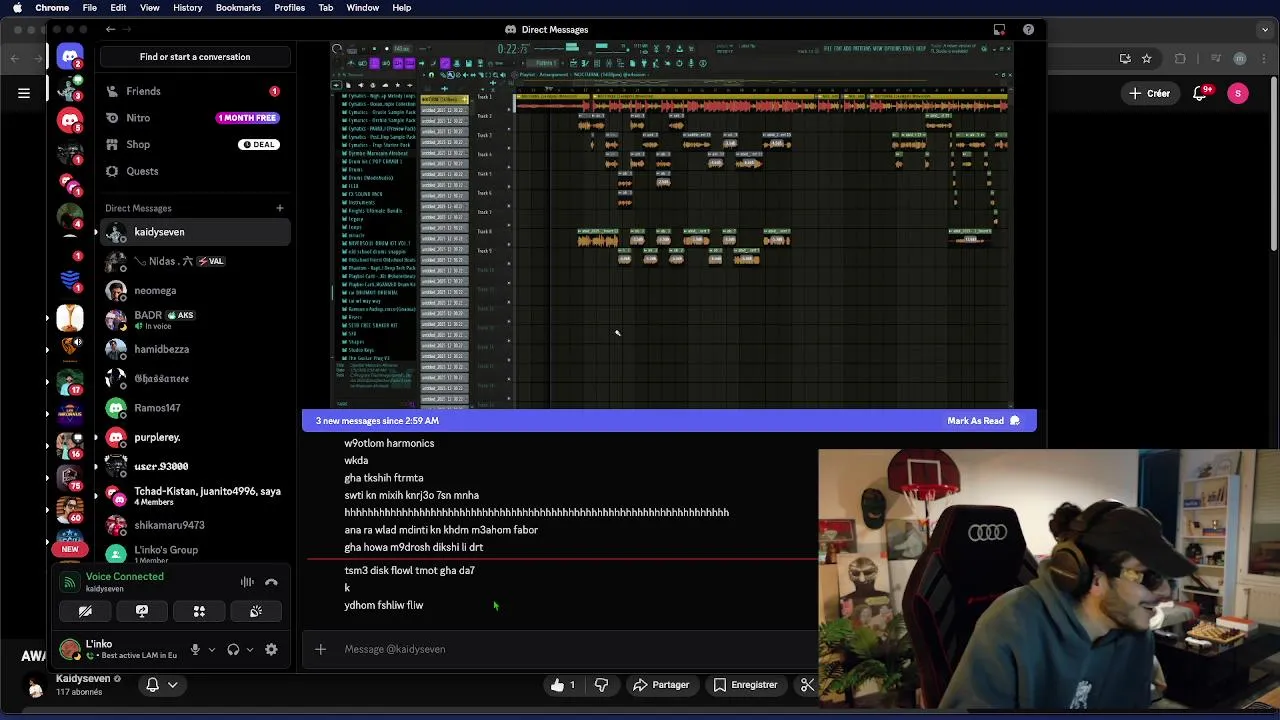Open channel notification bell dropdown
This screenshot has height=720, width=1280.
(162, 685)
